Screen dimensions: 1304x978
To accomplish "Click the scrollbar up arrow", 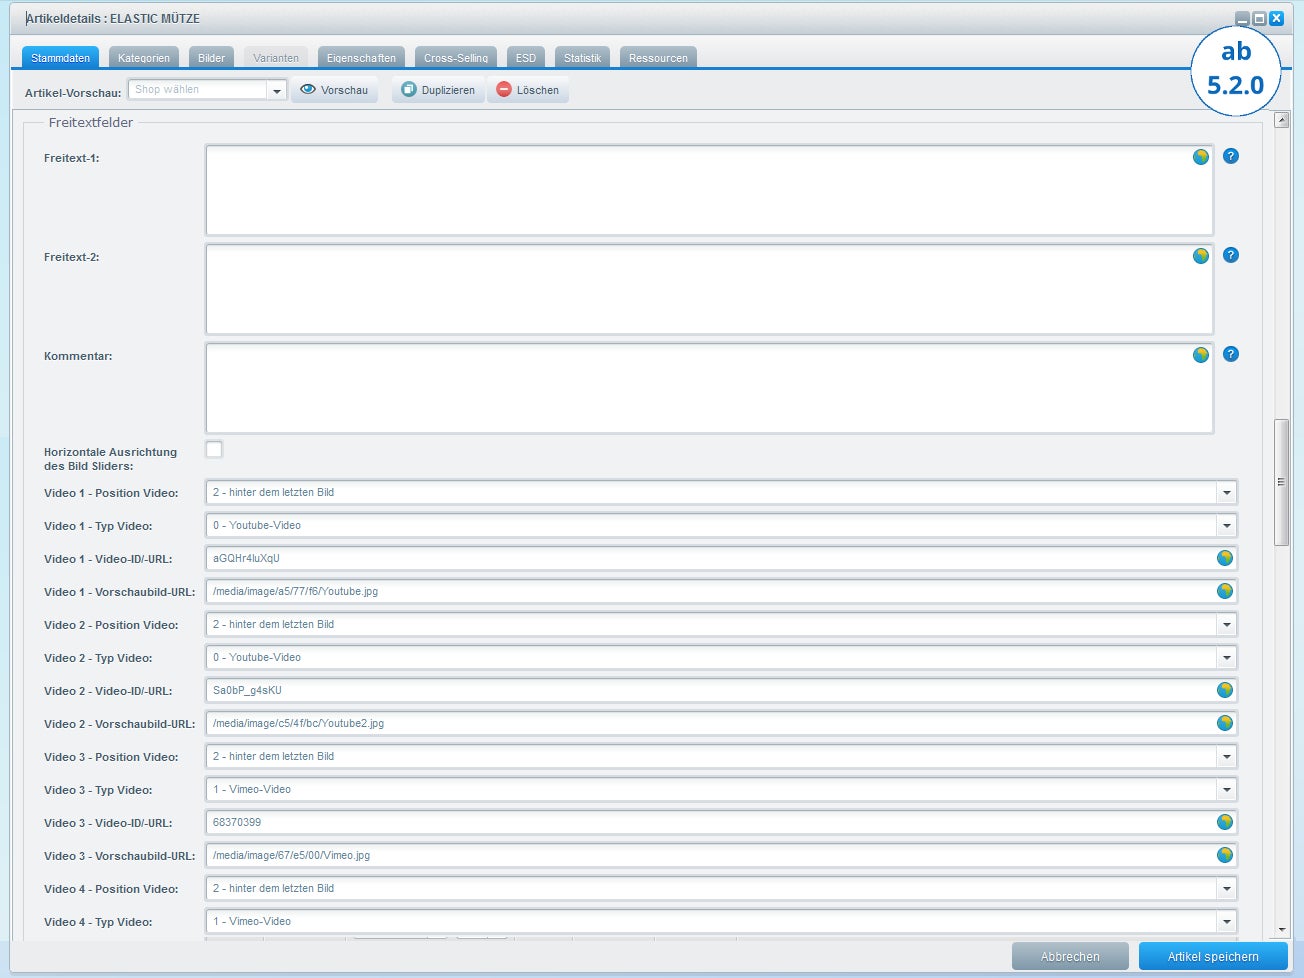I will (x=1281, y=120).
